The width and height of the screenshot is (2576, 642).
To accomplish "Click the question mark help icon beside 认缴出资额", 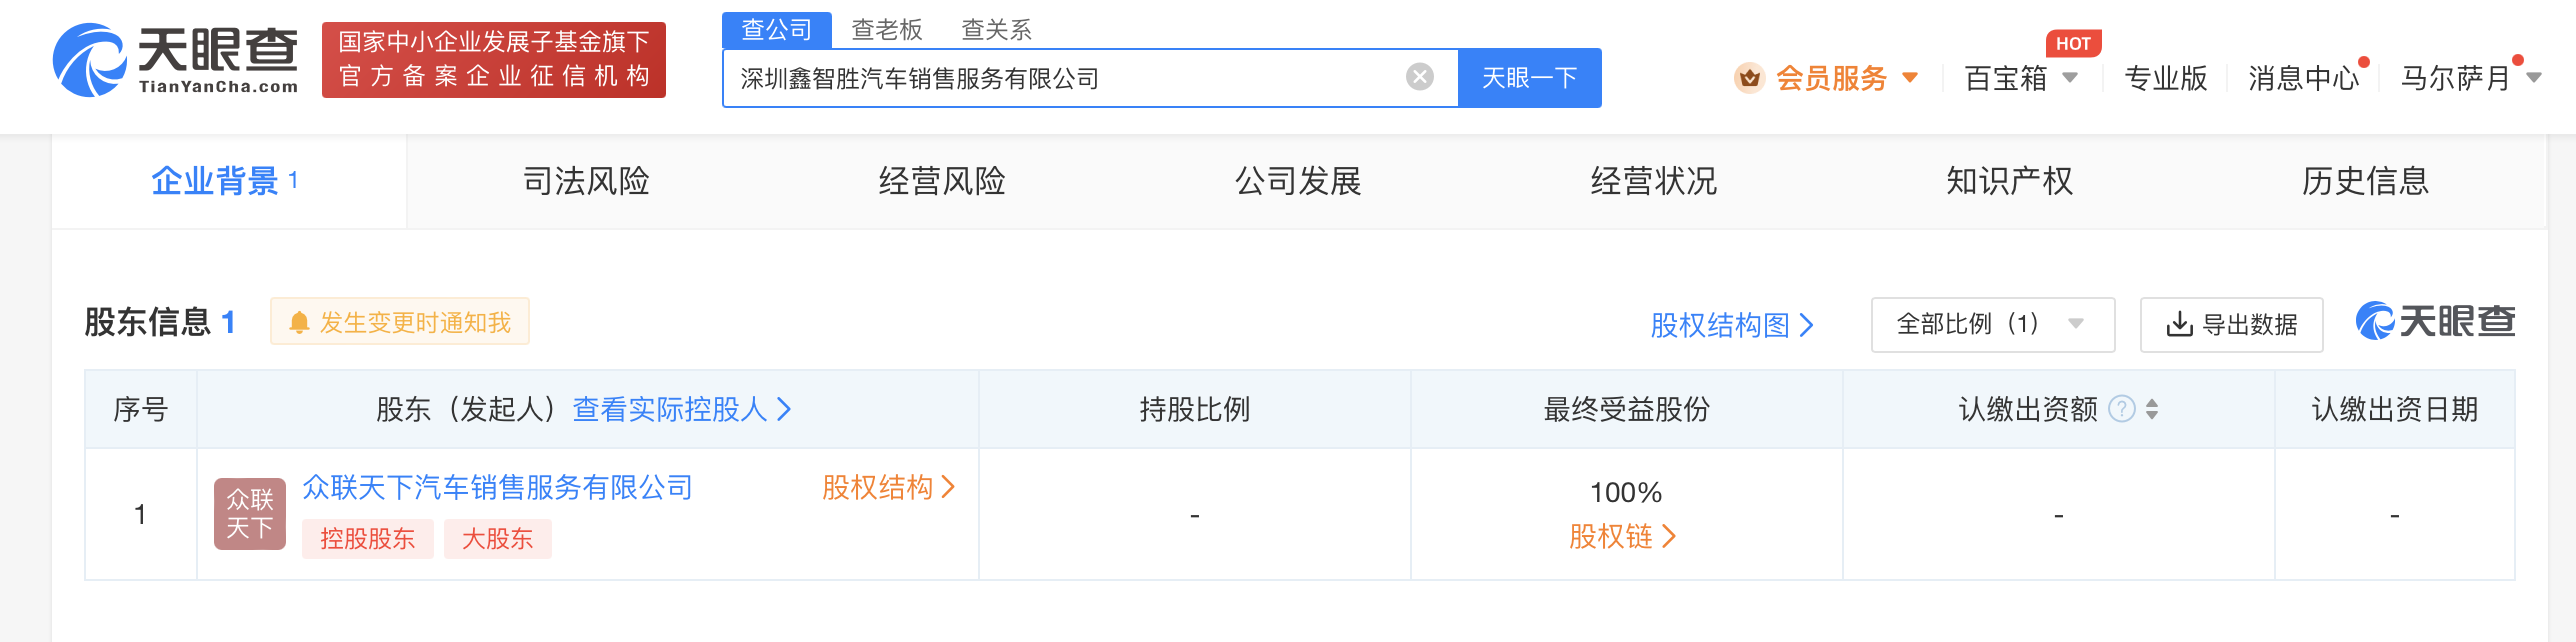I will tap(2121, 409).
